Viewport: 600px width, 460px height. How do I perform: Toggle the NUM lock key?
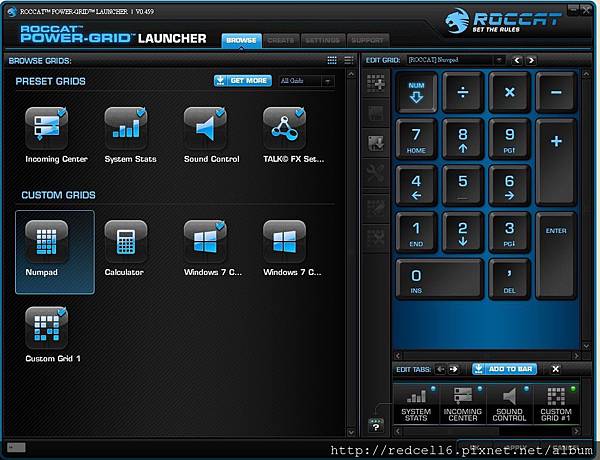[416, 92]
